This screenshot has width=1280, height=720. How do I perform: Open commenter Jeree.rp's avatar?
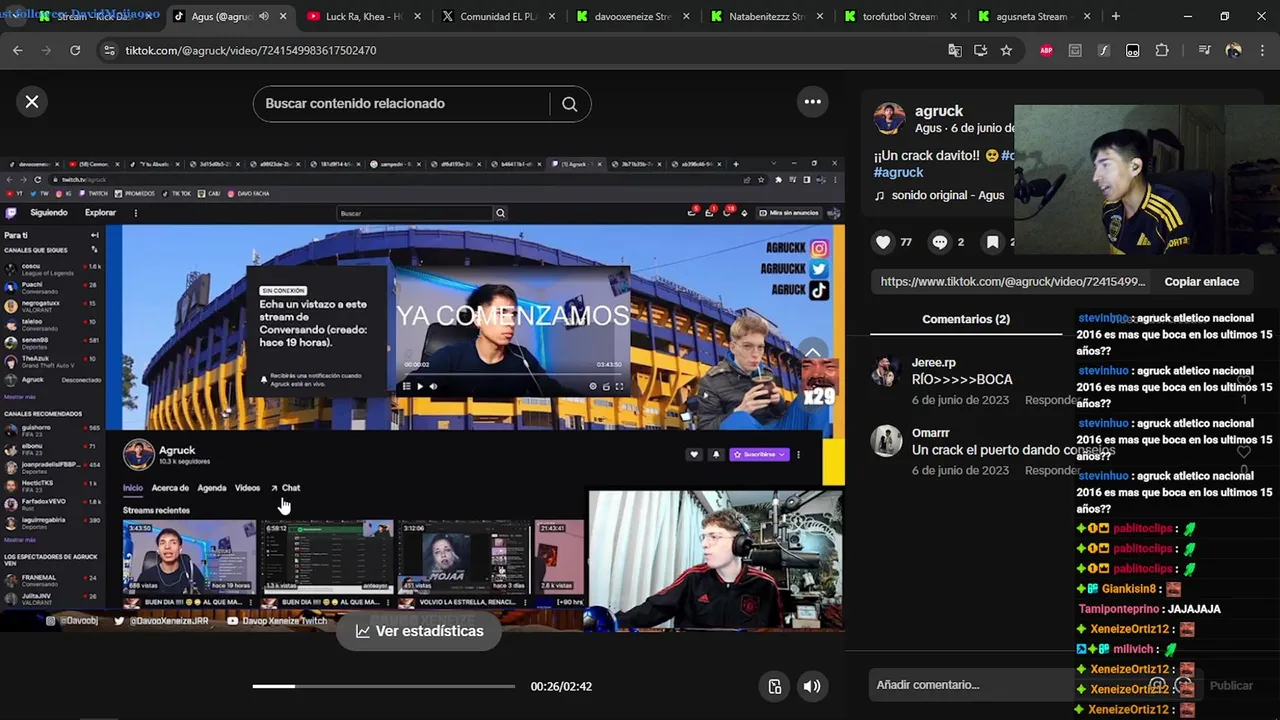(x=886, y=371)
